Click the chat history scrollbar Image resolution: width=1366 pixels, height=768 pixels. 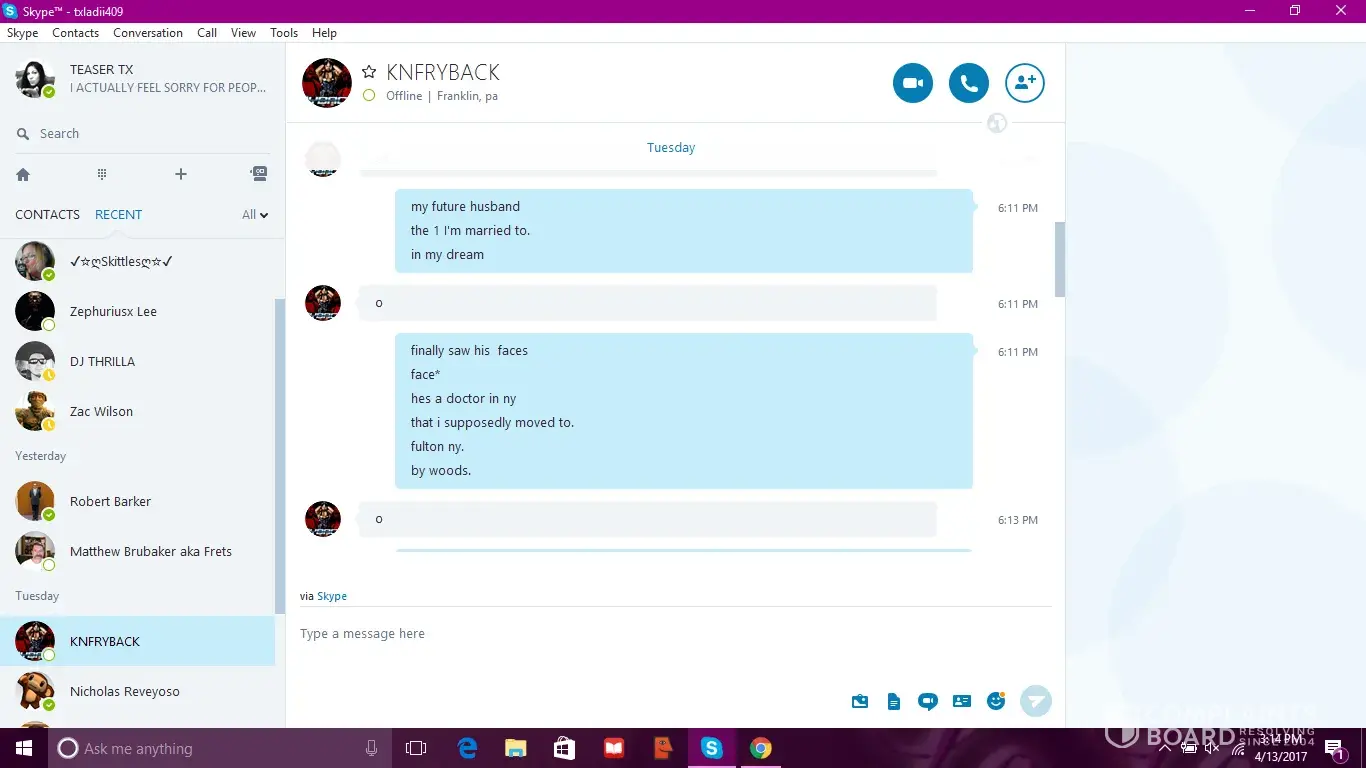click(x=1060, y=259)
